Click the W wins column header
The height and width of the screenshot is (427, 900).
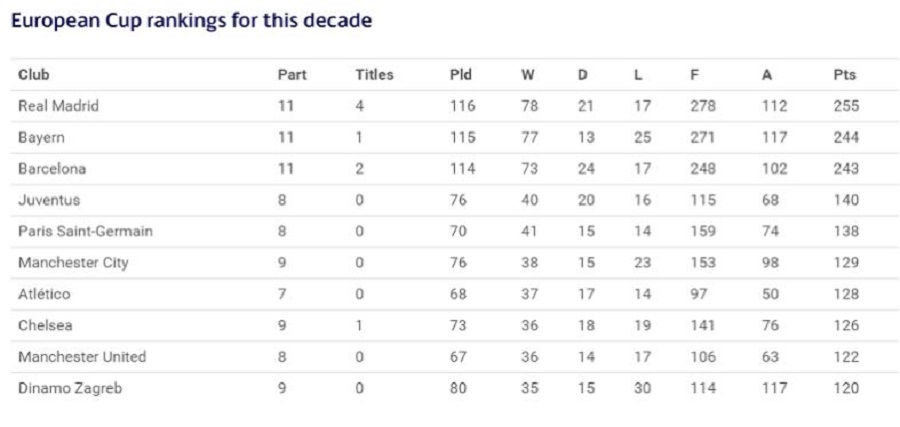click(527, 75)
